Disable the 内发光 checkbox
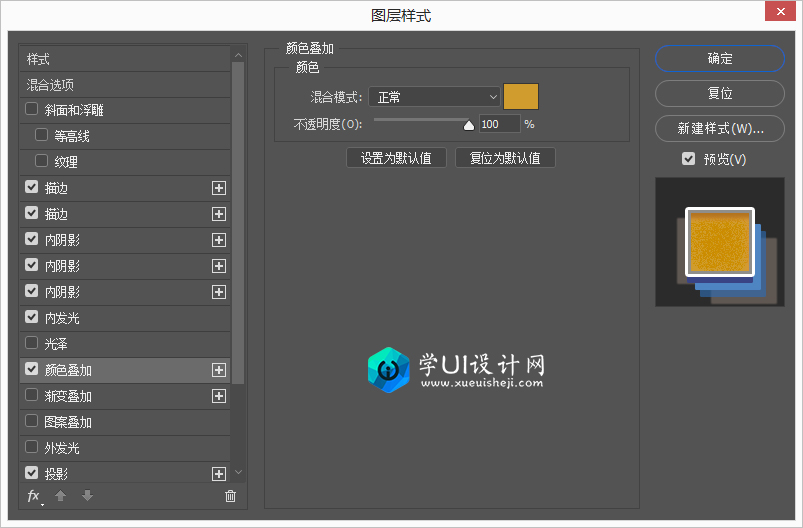 [32, 317]
